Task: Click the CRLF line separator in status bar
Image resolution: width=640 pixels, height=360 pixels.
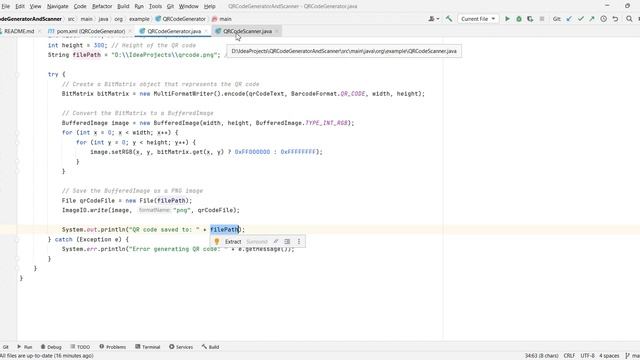Action: pos(569,356)
